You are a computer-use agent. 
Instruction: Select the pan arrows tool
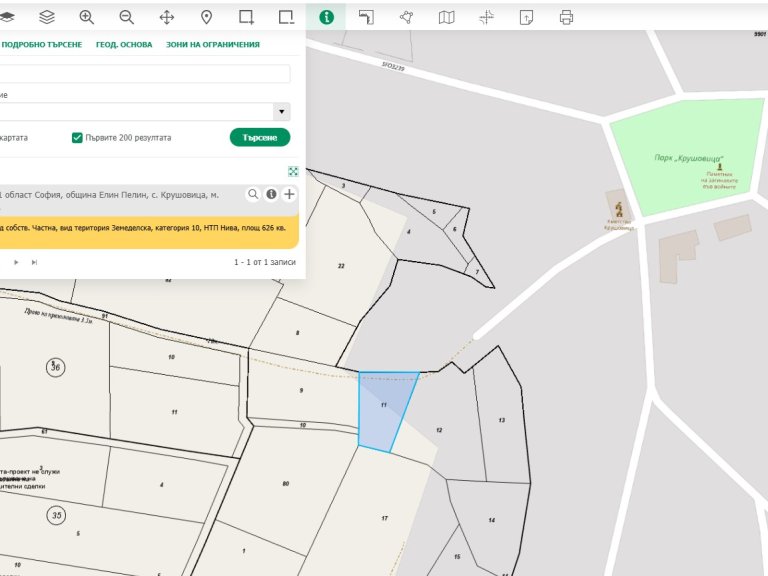point(167,17)
